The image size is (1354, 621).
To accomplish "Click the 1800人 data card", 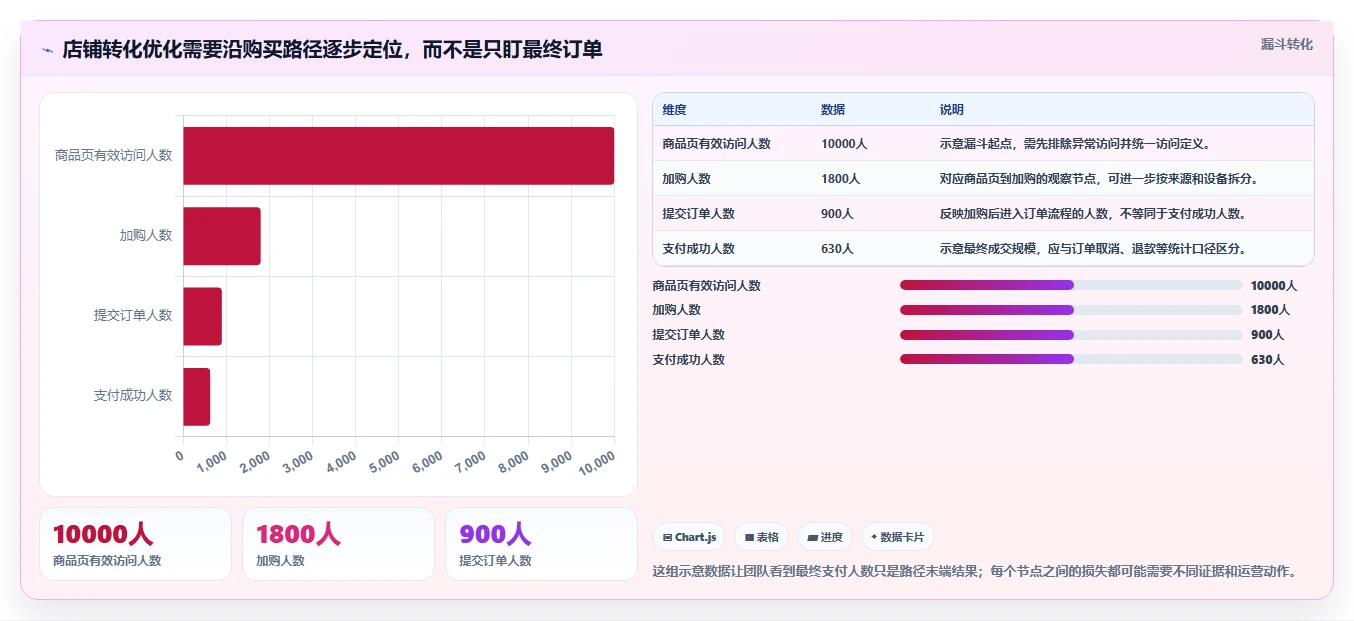I will [x=338, y=544].
